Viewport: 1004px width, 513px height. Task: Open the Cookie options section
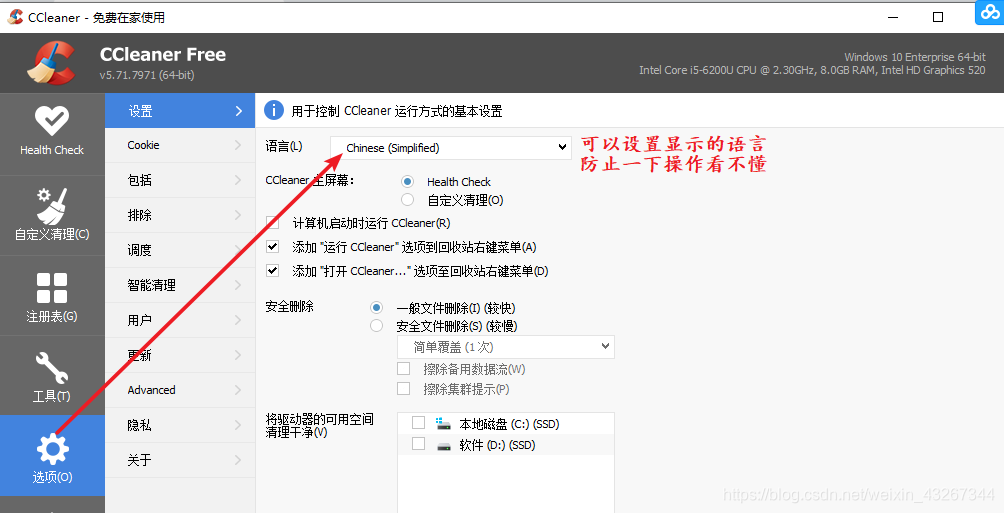(x=180, y=145)
